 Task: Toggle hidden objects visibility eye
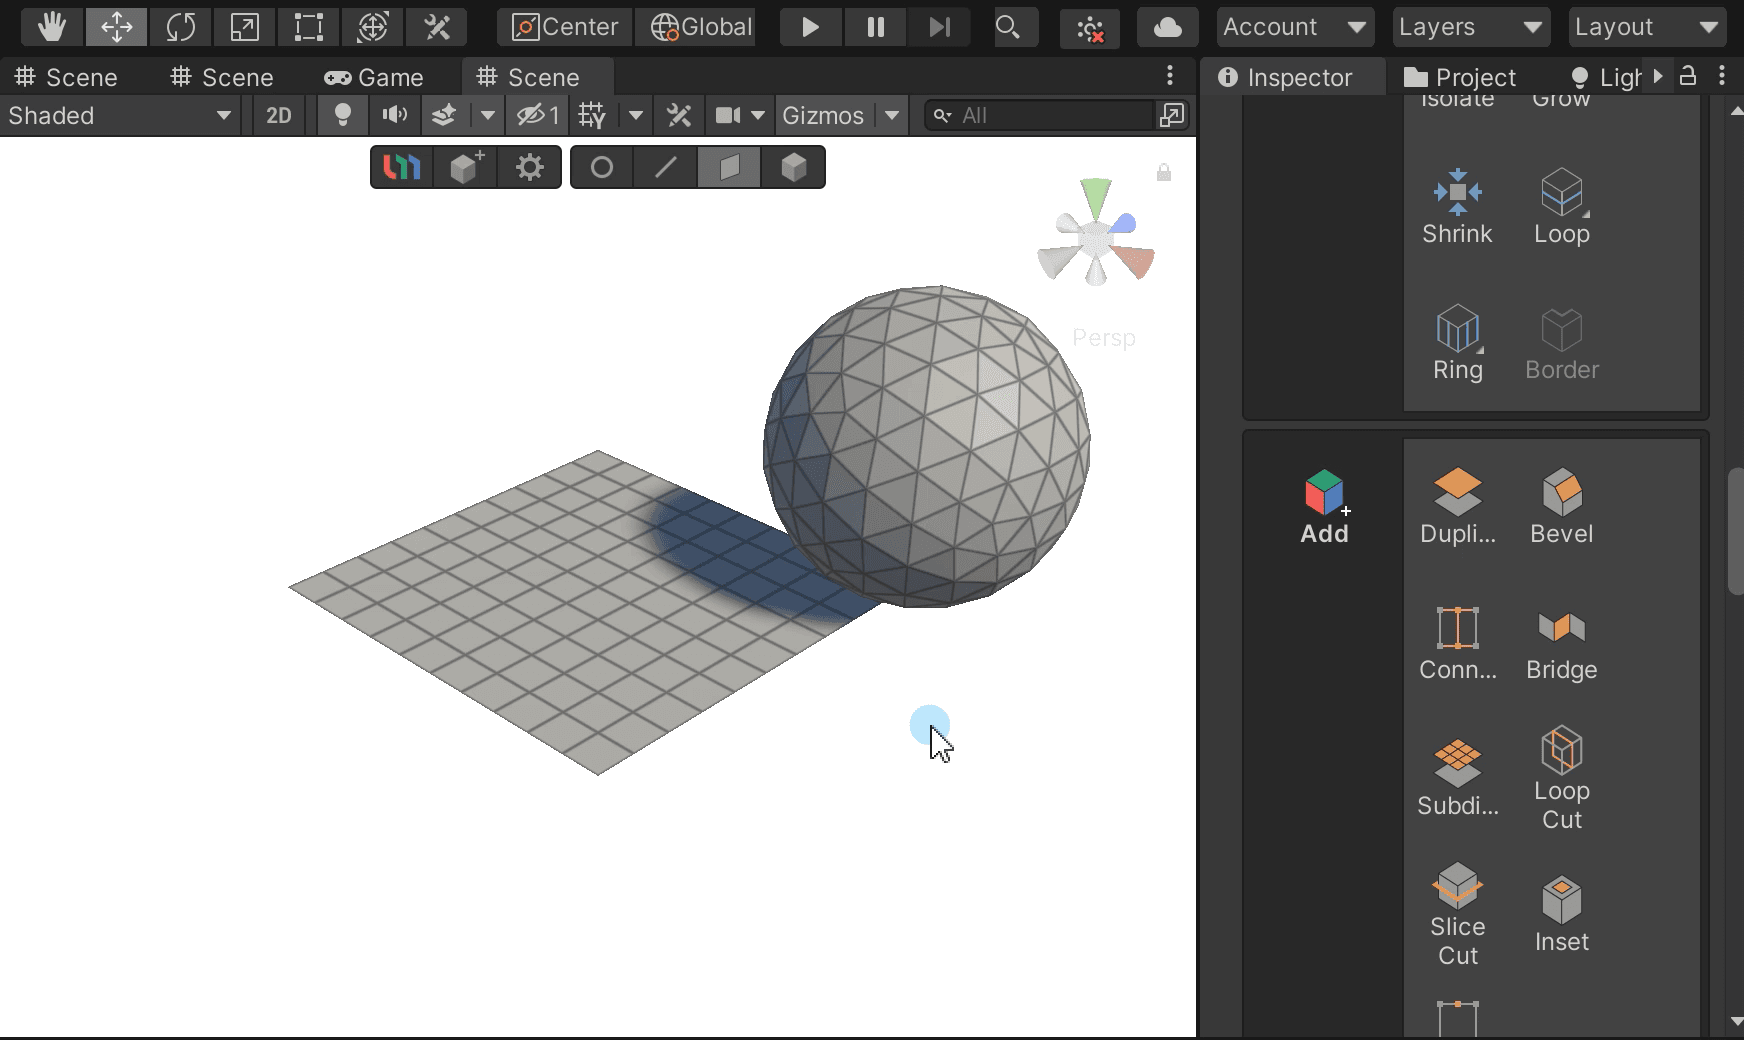(538, 115)
